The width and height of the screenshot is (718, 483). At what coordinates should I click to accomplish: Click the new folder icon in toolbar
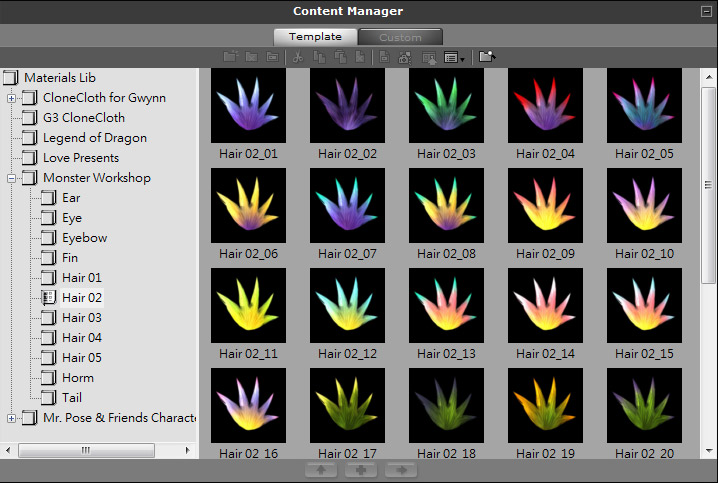click(x=232, y=57)
